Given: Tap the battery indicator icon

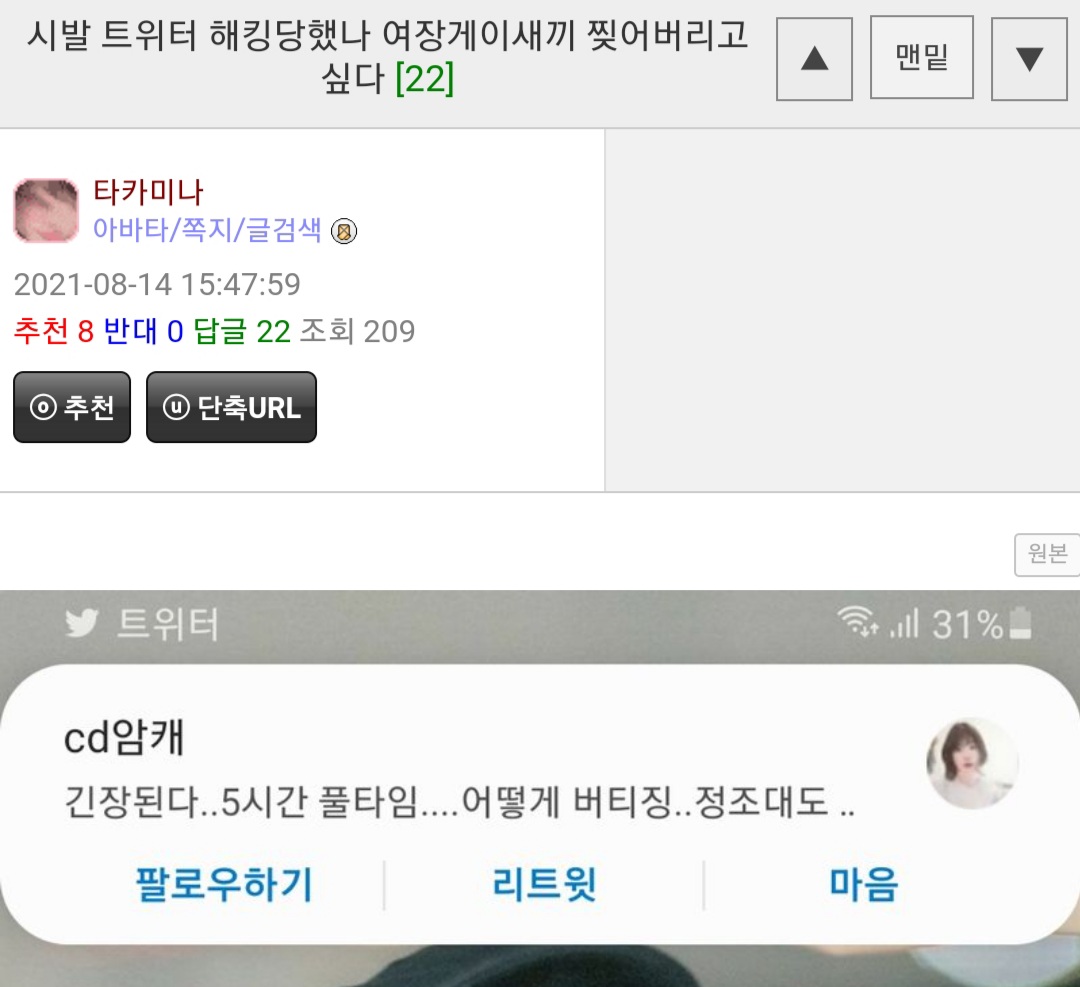Looking at the screenshot, I should (1020, 623).
